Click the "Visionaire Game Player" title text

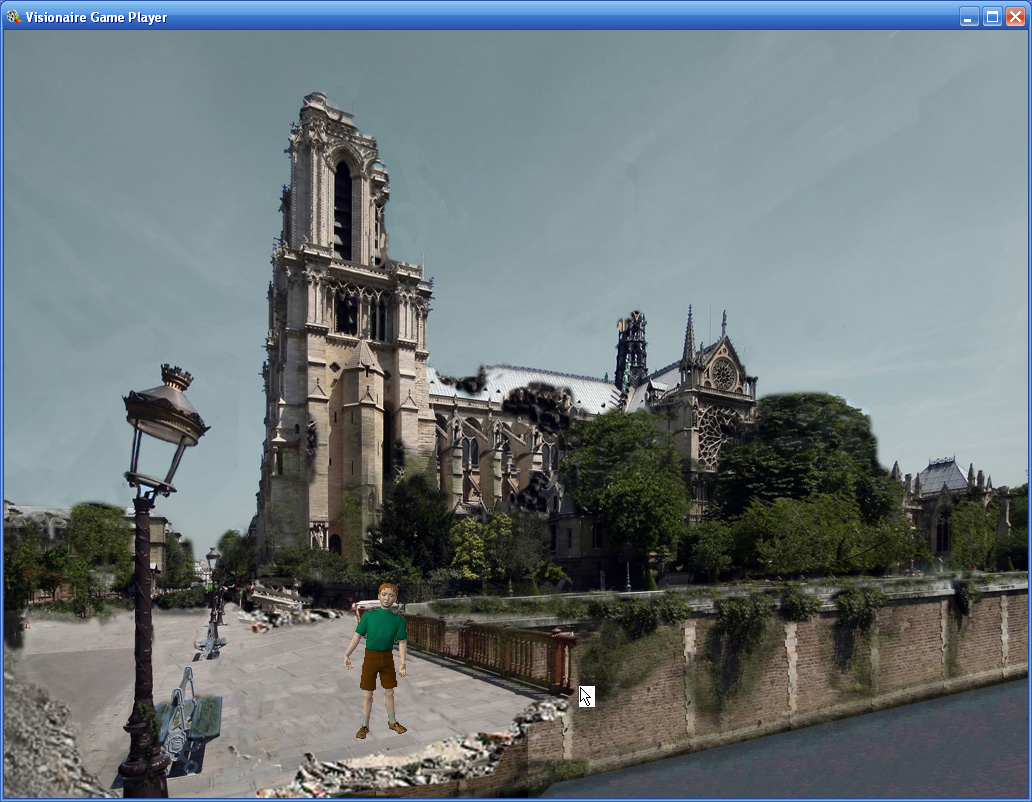pyautogui.click(x=96, y=17)
